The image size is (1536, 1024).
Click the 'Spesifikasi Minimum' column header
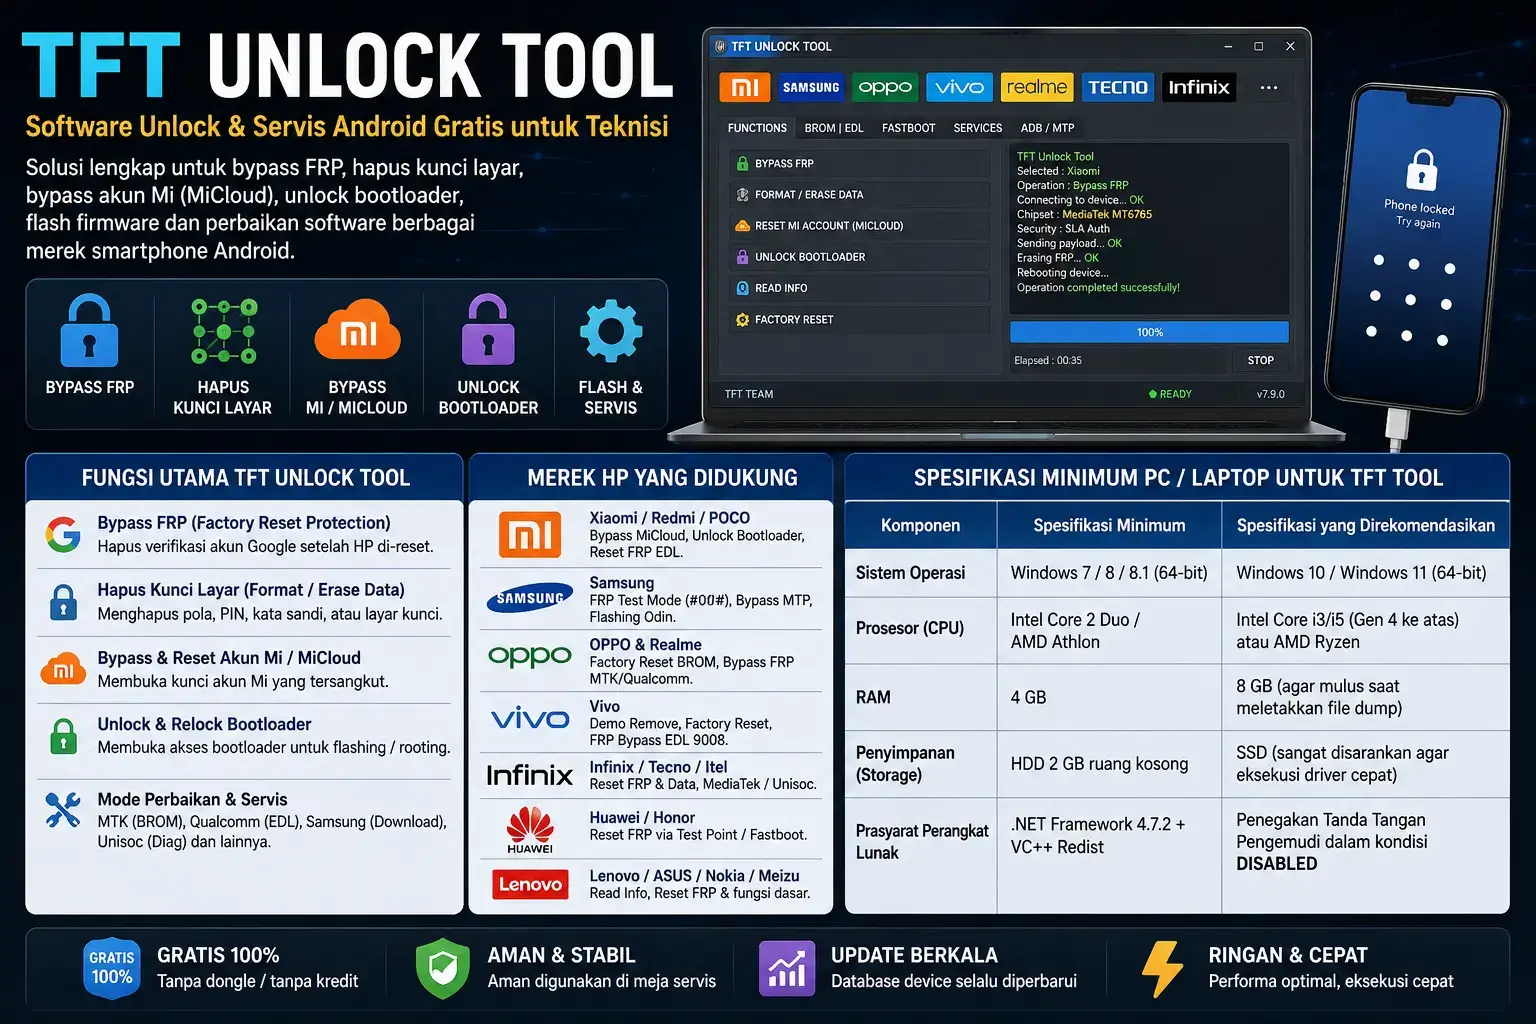(1109, 525)
